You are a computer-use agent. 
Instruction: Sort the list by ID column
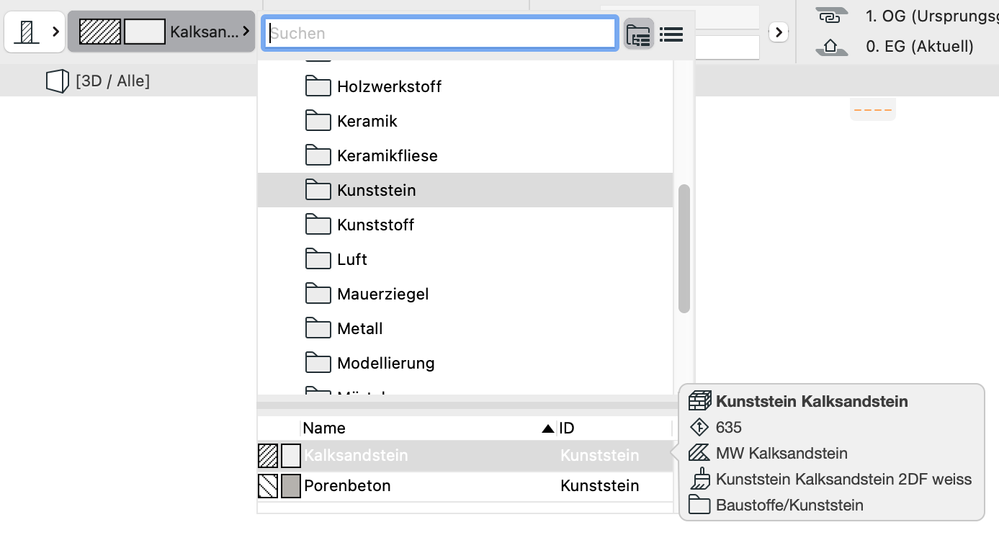point(610,428)
